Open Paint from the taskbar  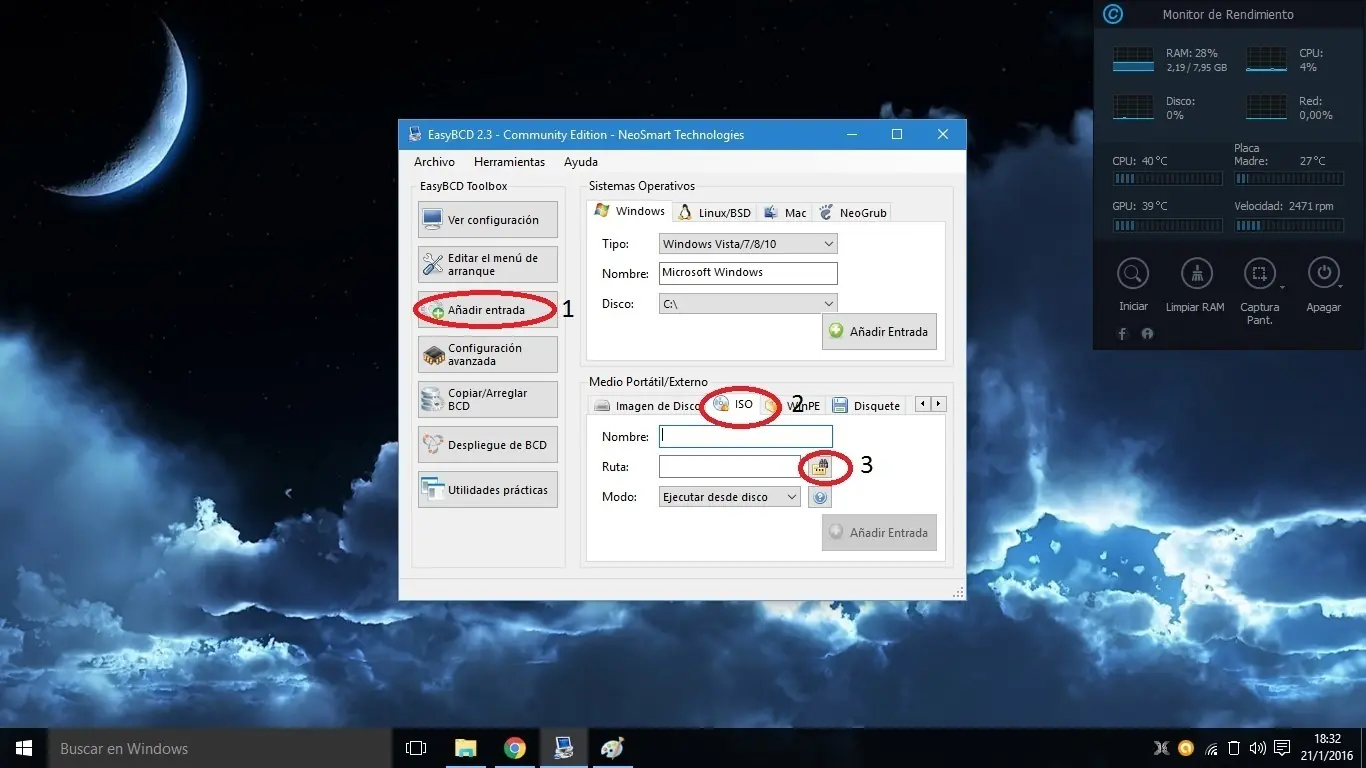click(x=611, y=748)
